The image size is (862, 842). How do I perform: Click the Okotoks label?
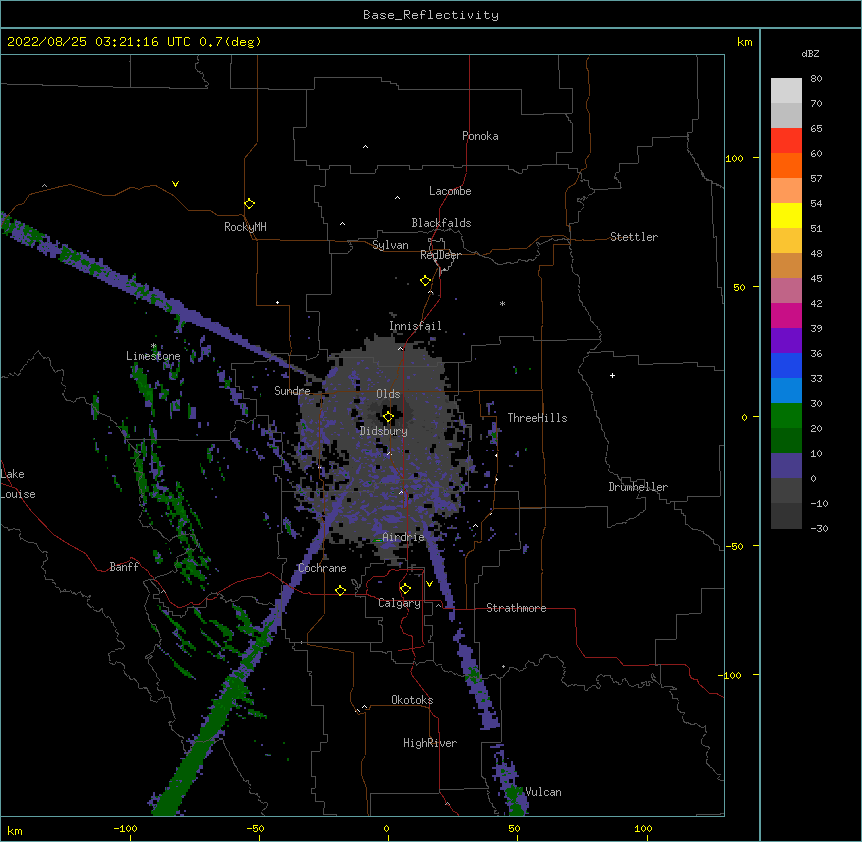412,700
